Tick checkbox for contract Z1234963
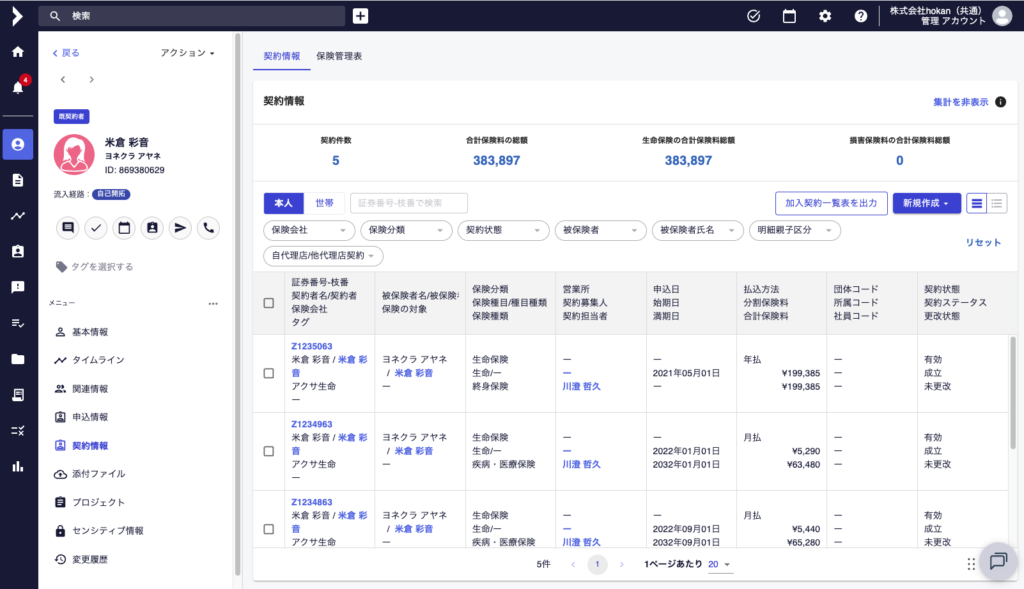1024x589 pixels. tap(268, 451)
